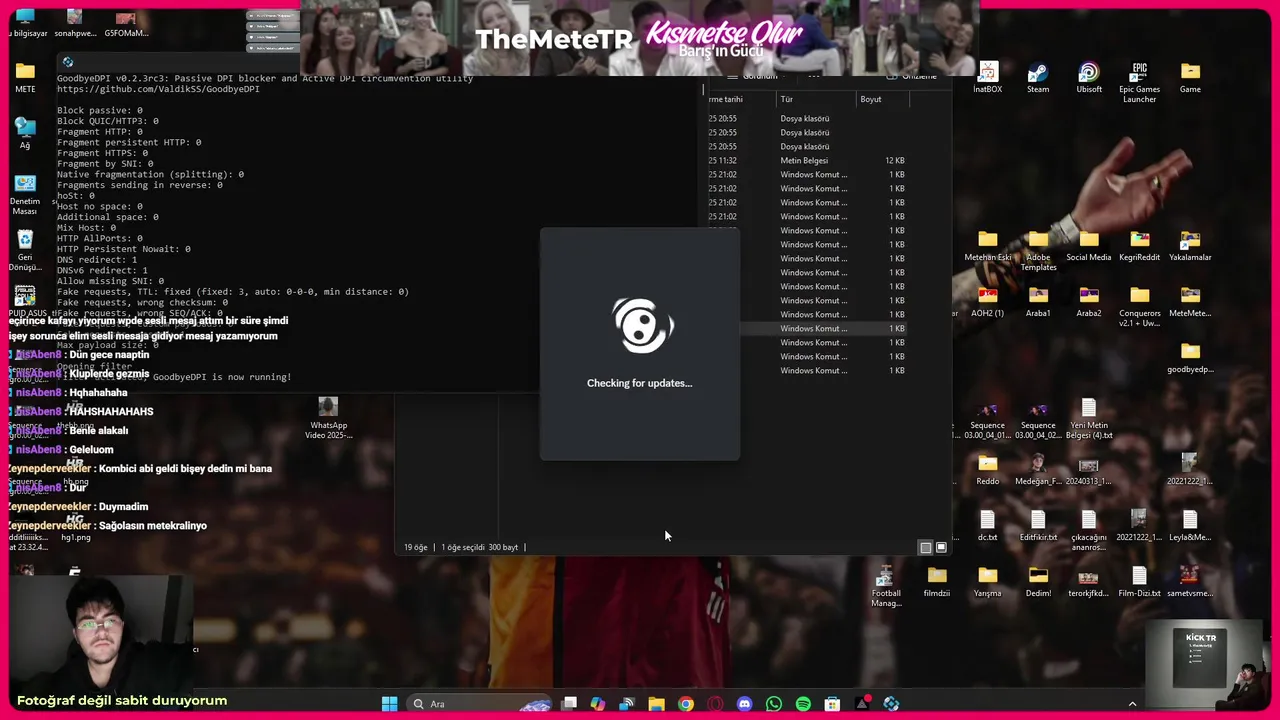Select the Editfikir.txt desktop file
The height and width of the screenshot is (720, 1280).
(1038, 526)
